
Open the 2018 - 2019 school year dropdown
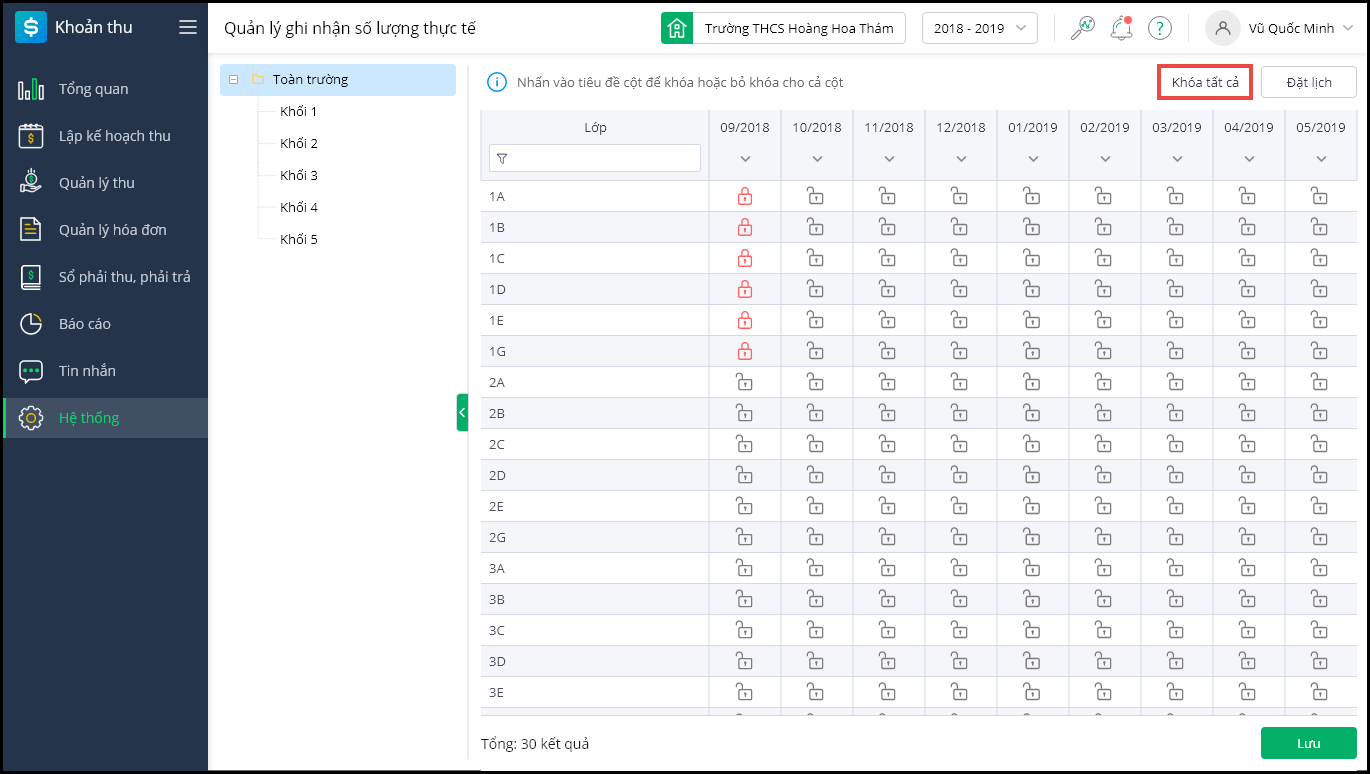coord(979,28)
